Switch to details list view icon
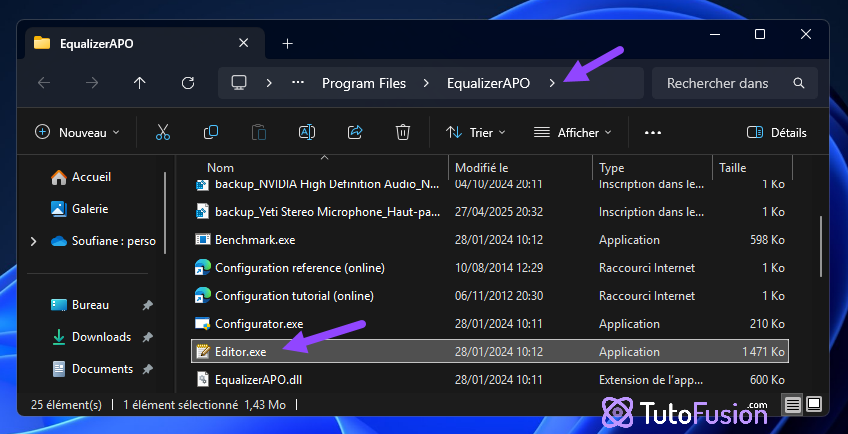This screenshot has width=848, height=434. point(793,404)
